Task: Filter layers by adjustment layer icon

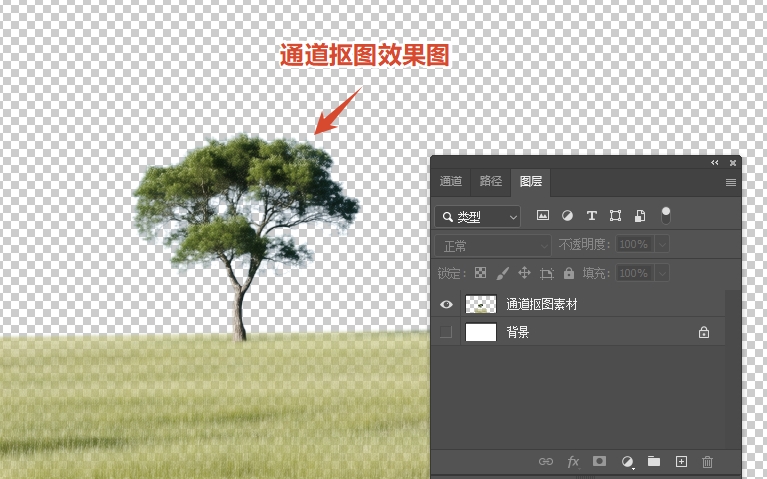Action: click(x=567, y=215)
